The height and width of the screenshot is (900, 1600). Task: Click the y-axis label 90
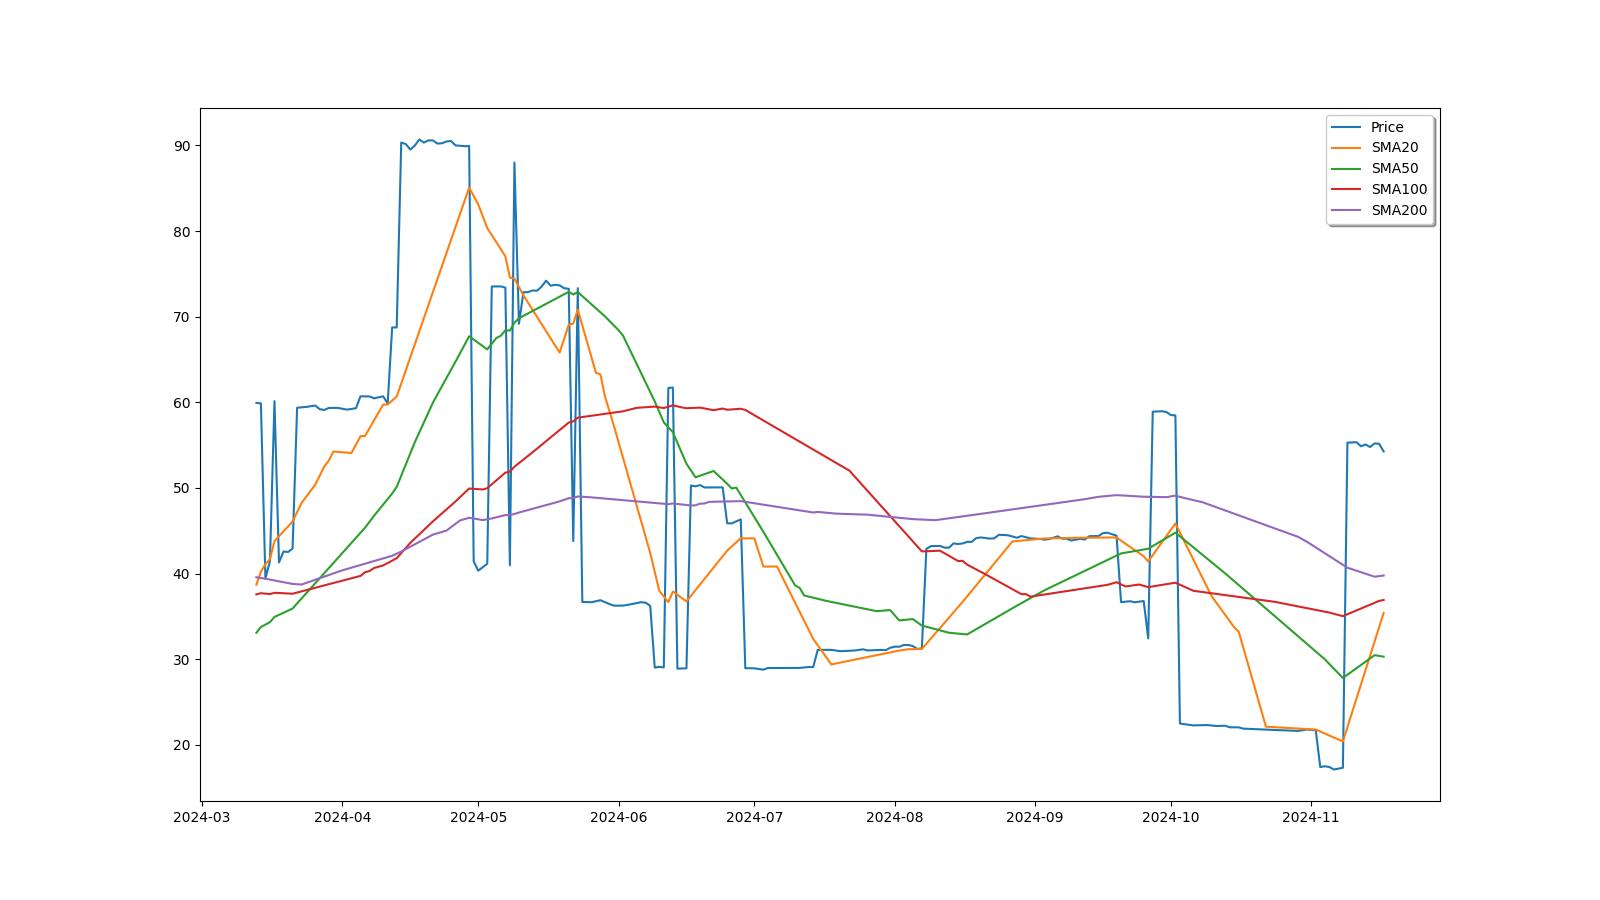[x=182, y=146]
